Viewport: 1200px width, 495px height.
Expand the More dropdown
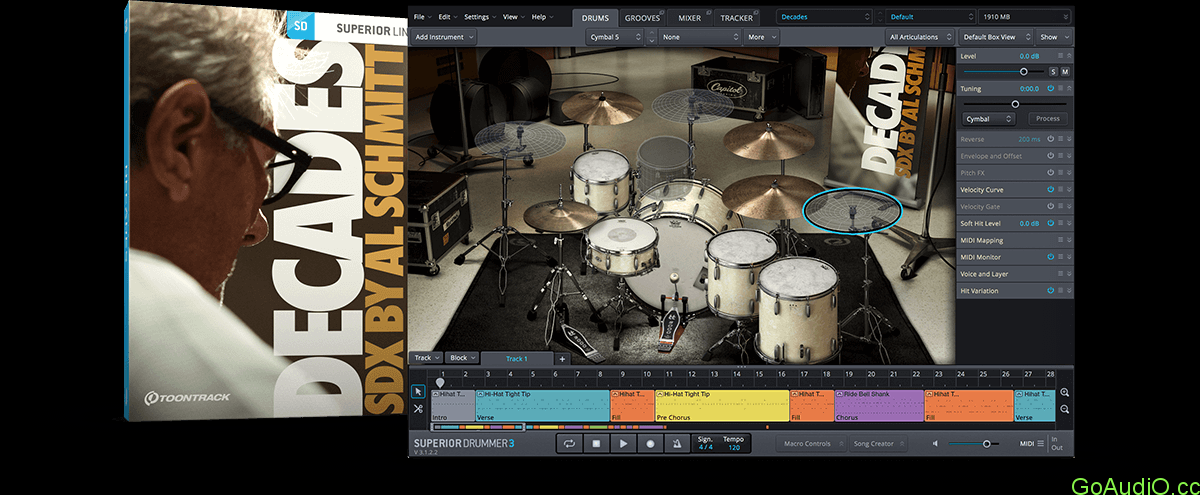pyautogui.click(x=762, y=37)
